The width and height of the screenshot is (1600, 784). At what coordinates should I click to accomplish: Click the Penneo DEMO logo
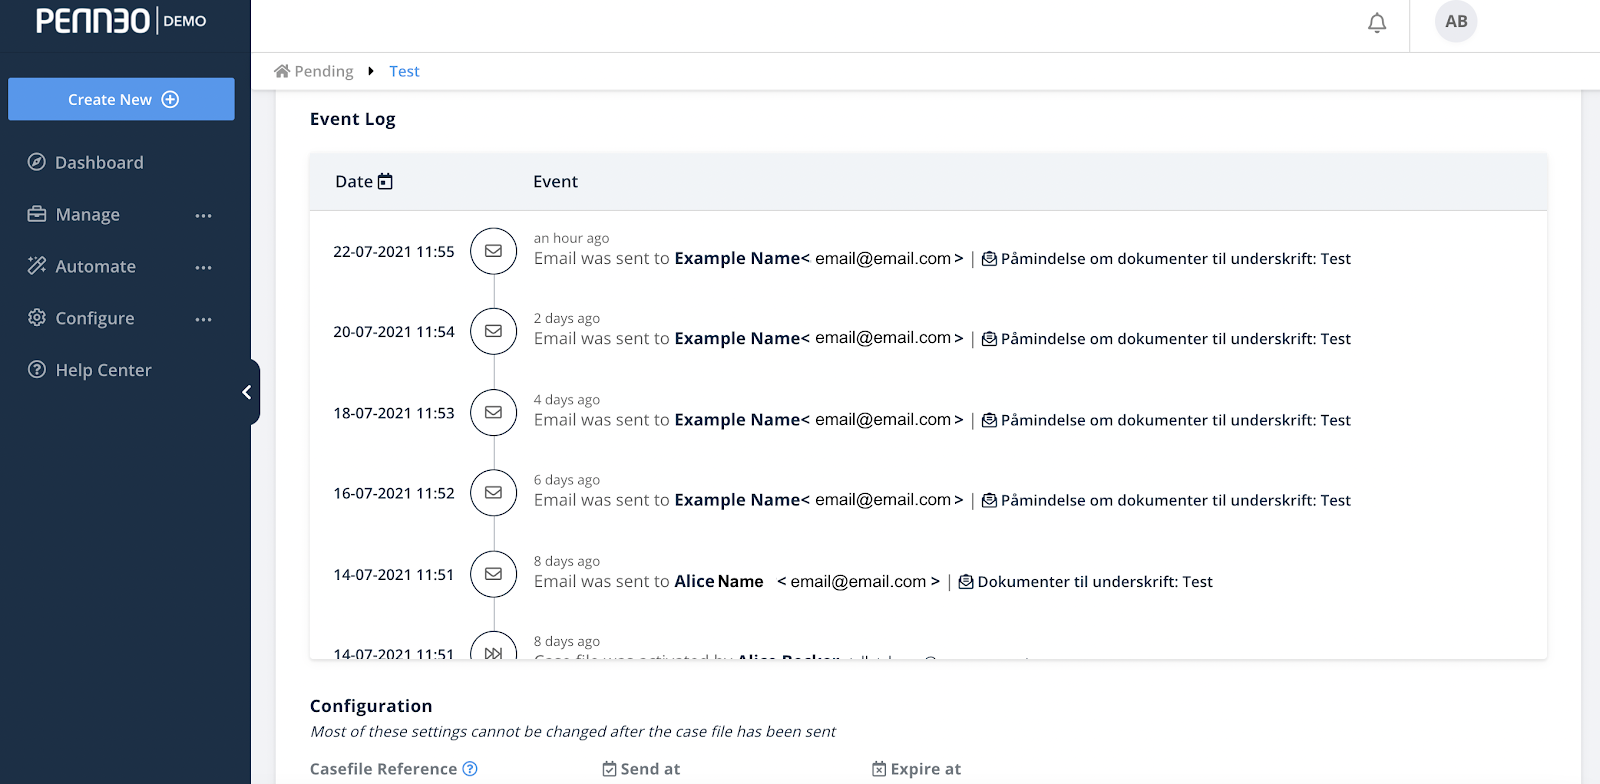(x=121, y=21)
